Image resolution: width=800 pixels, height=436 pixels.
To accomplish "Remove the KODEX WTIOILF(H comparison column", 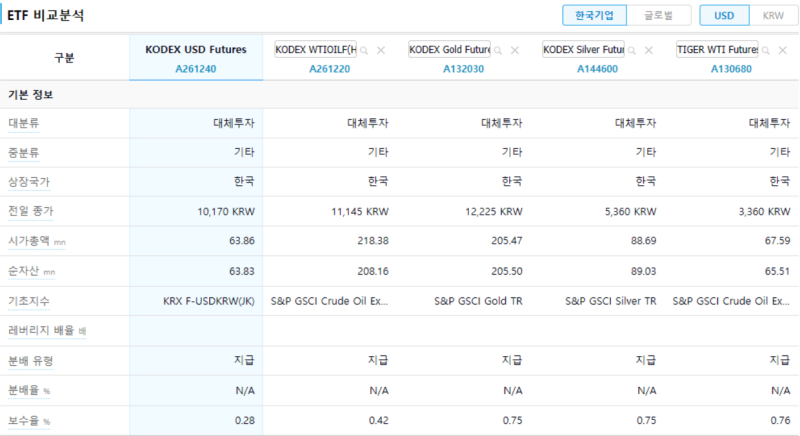I will point(381,50).
